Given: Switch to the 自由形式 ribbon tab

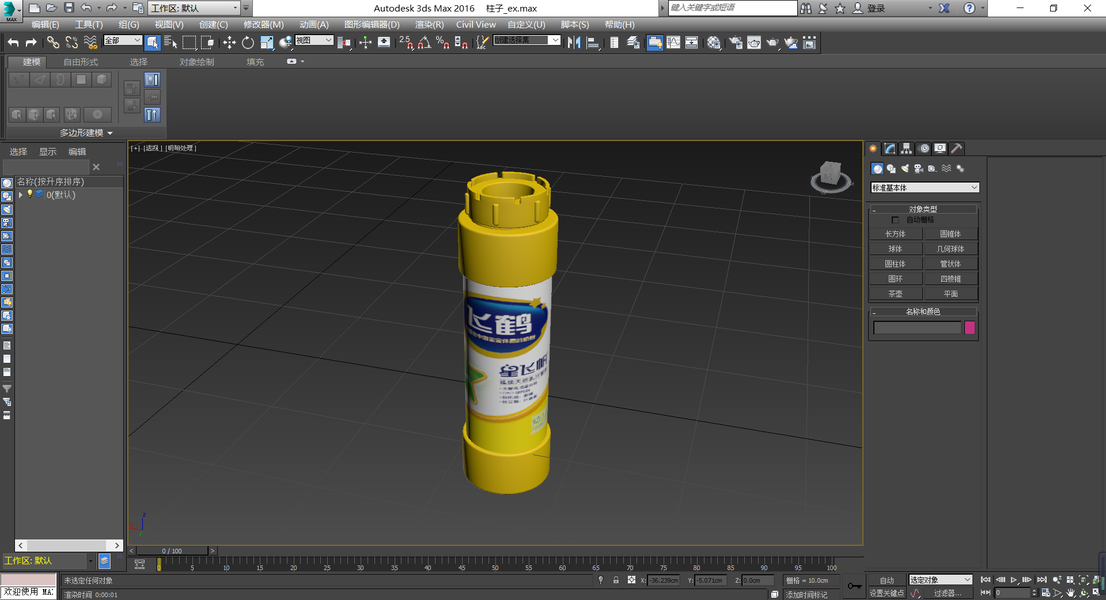Looking at the screenshot, I should click(80, 62).
